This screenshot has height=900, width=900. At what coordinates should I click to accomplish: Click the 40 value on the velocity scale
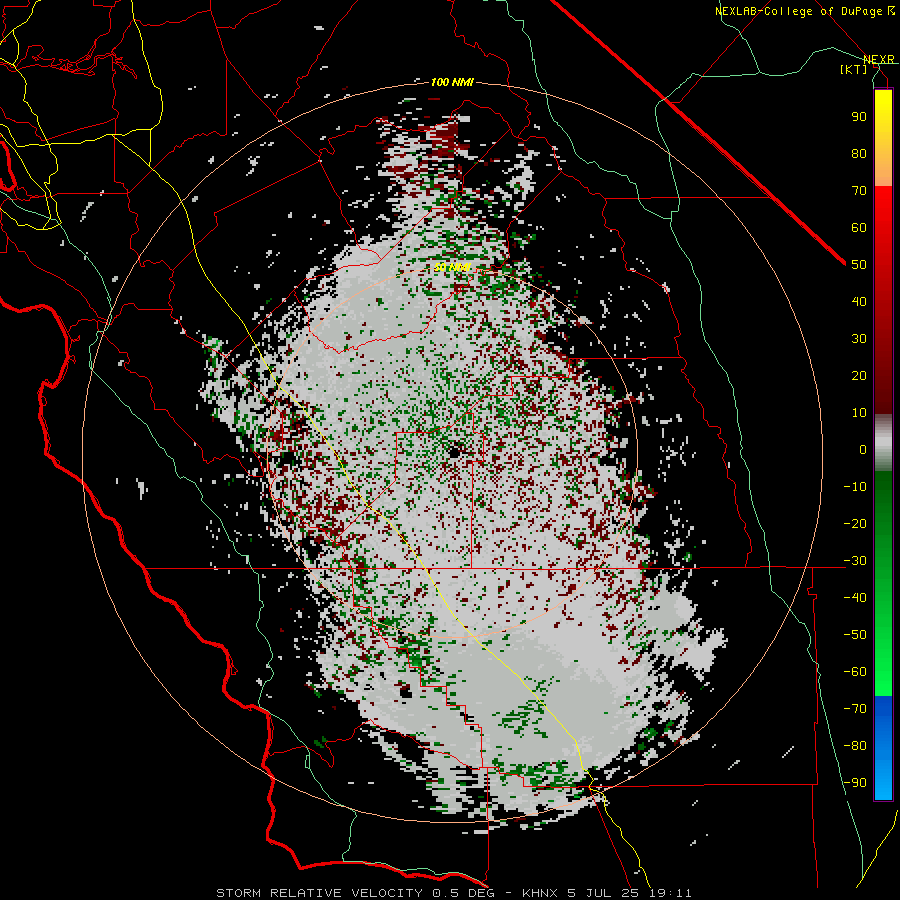coord(859,301)
